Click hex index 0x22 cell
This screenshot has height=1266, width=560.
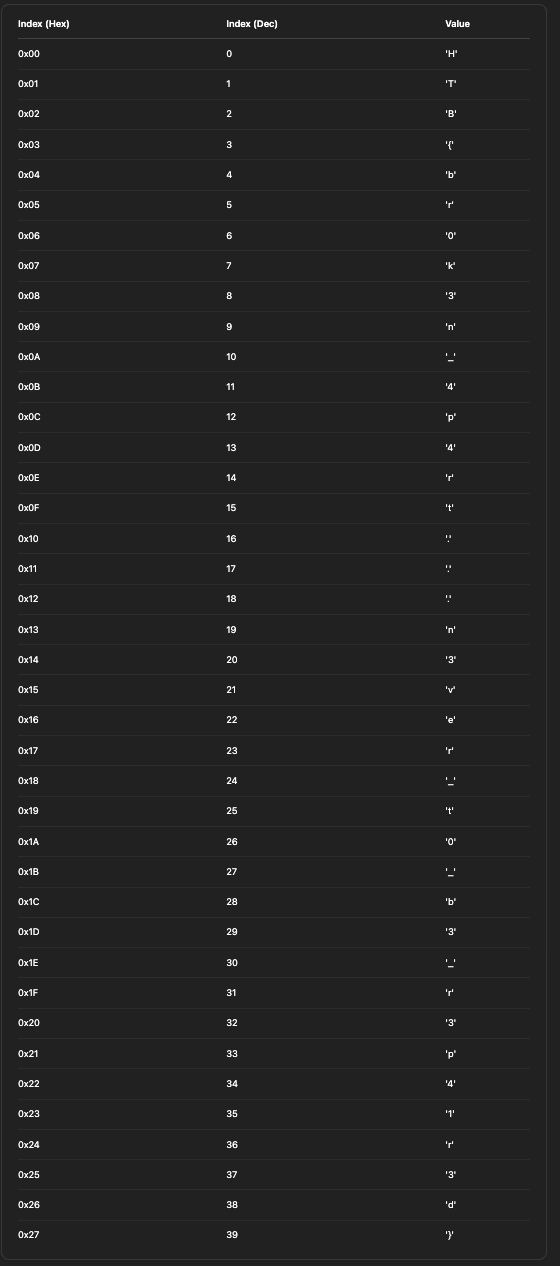click(28, 1083)
